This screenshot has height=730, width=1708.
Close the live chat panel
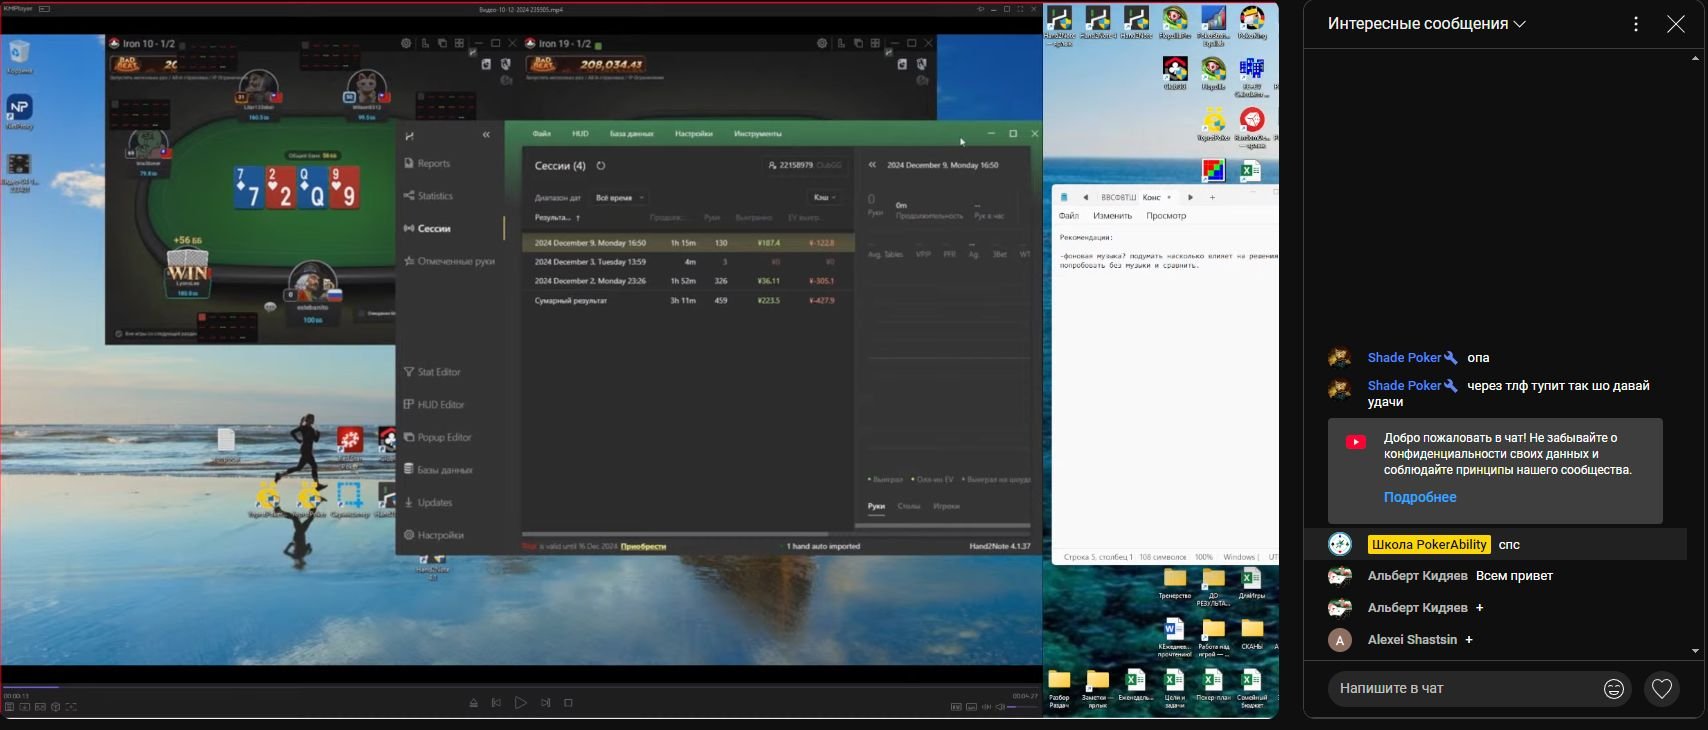tap(1676, 24)
